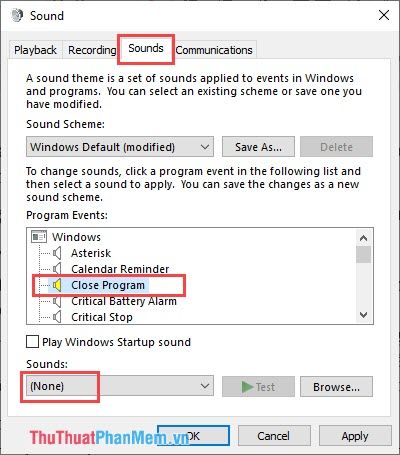Click the green play triangle on Test
The height and width of the screenshot is (455, 400).
pos(247,387)
